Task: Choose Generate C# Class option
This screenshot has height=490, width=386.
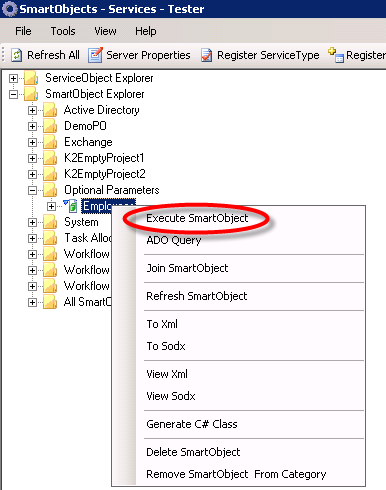Action: [192, 424]
